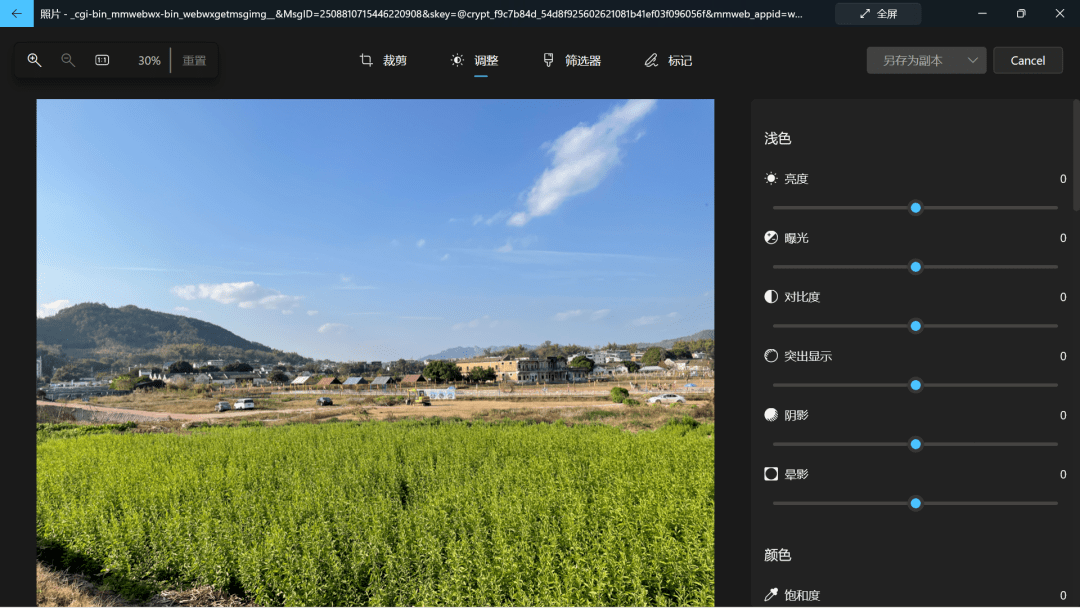Click the 饱和度 saturation pen icon
This screenshot has width=1080, height=608.
(770, 594)
